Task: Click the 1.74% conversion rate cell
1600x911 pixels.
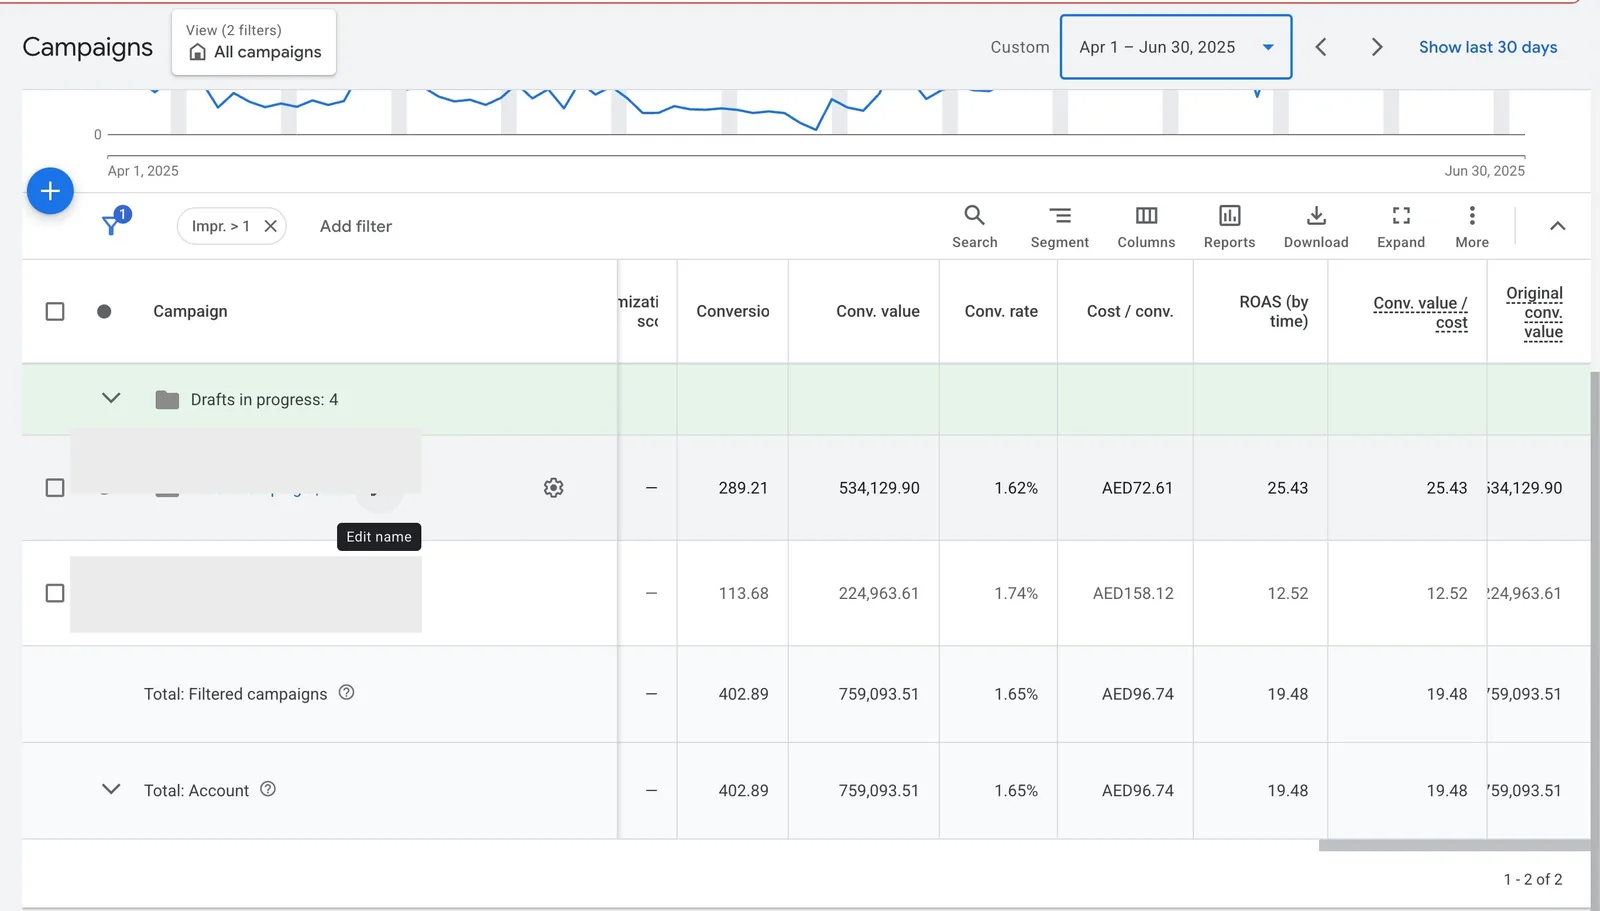Action: [1016, 593]
